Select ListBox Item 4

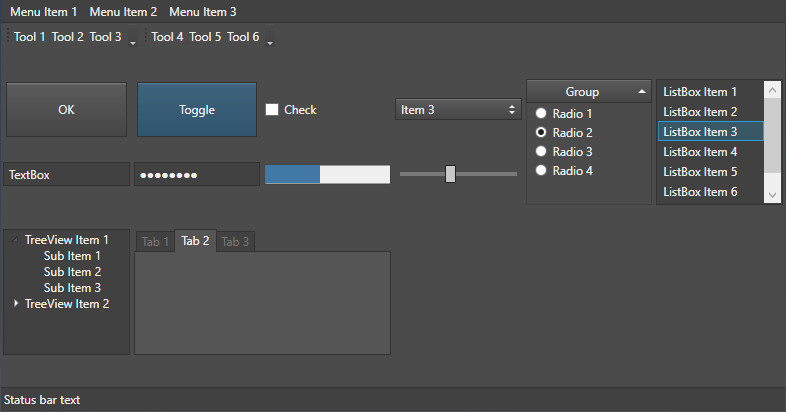(710, 152)
